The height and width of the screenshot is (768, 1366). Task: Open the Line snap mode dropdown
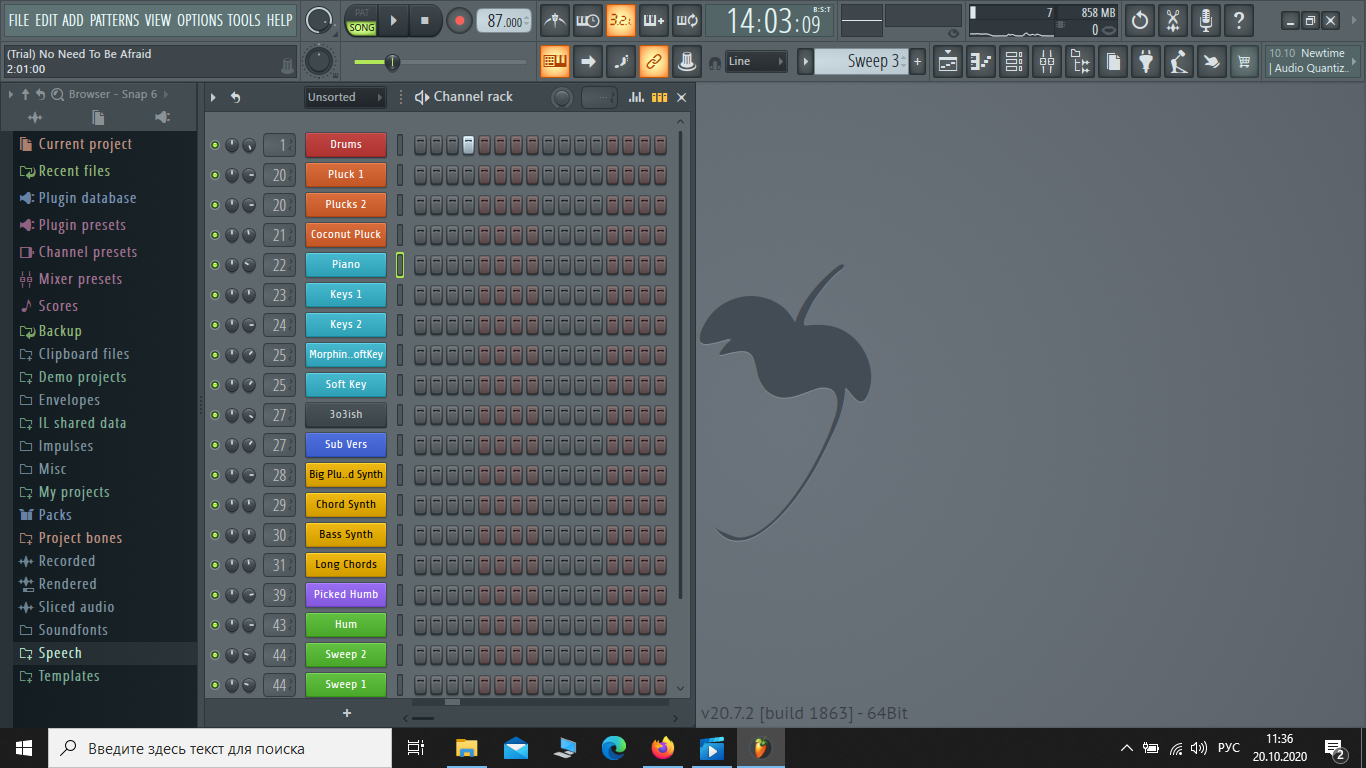[x=755, y=62]
